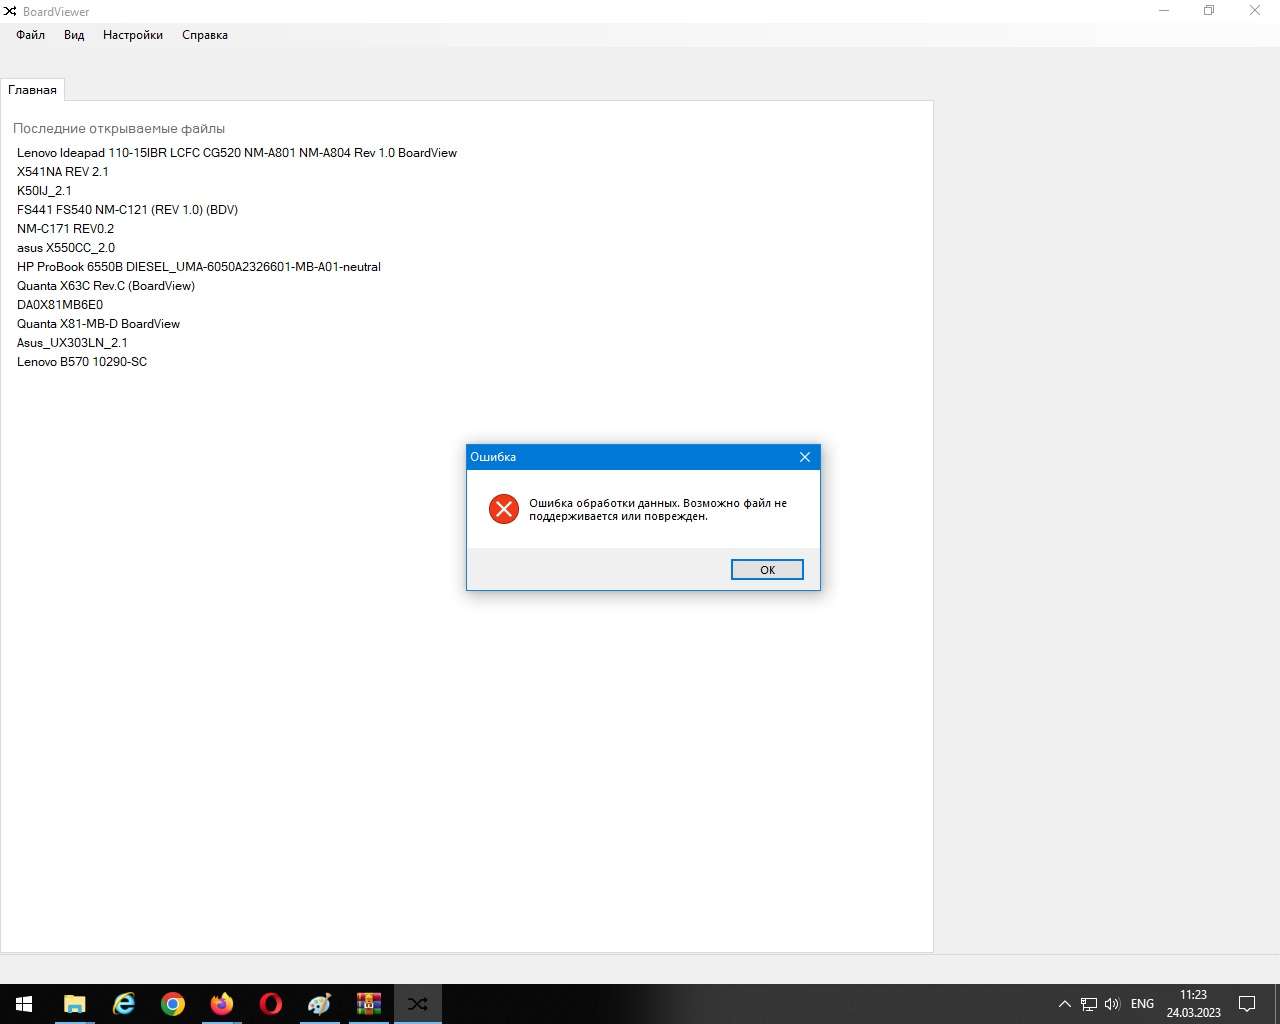
Task: Open clock and date 24.03.2023
Action: [x=1193, y=1004]
